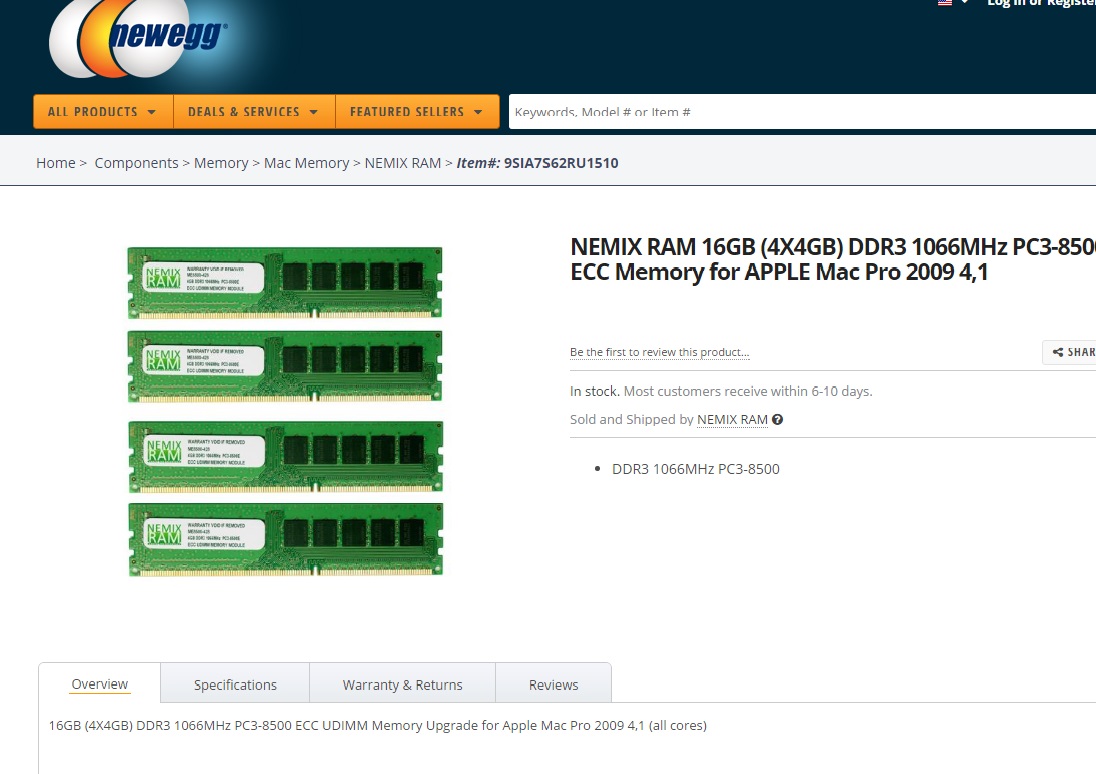Switch to the Specifications tab
The width and height of the screenshot is (1096, 774).
[235, 685]
